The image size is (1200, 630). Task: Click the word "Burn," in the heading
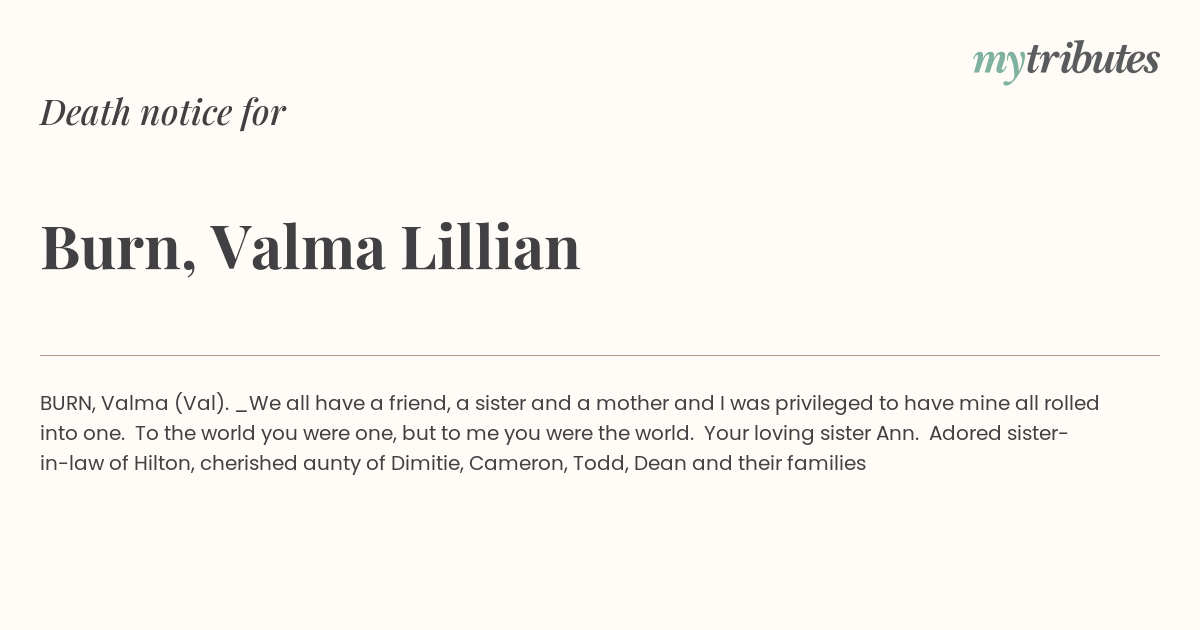(x=118, y=250)
